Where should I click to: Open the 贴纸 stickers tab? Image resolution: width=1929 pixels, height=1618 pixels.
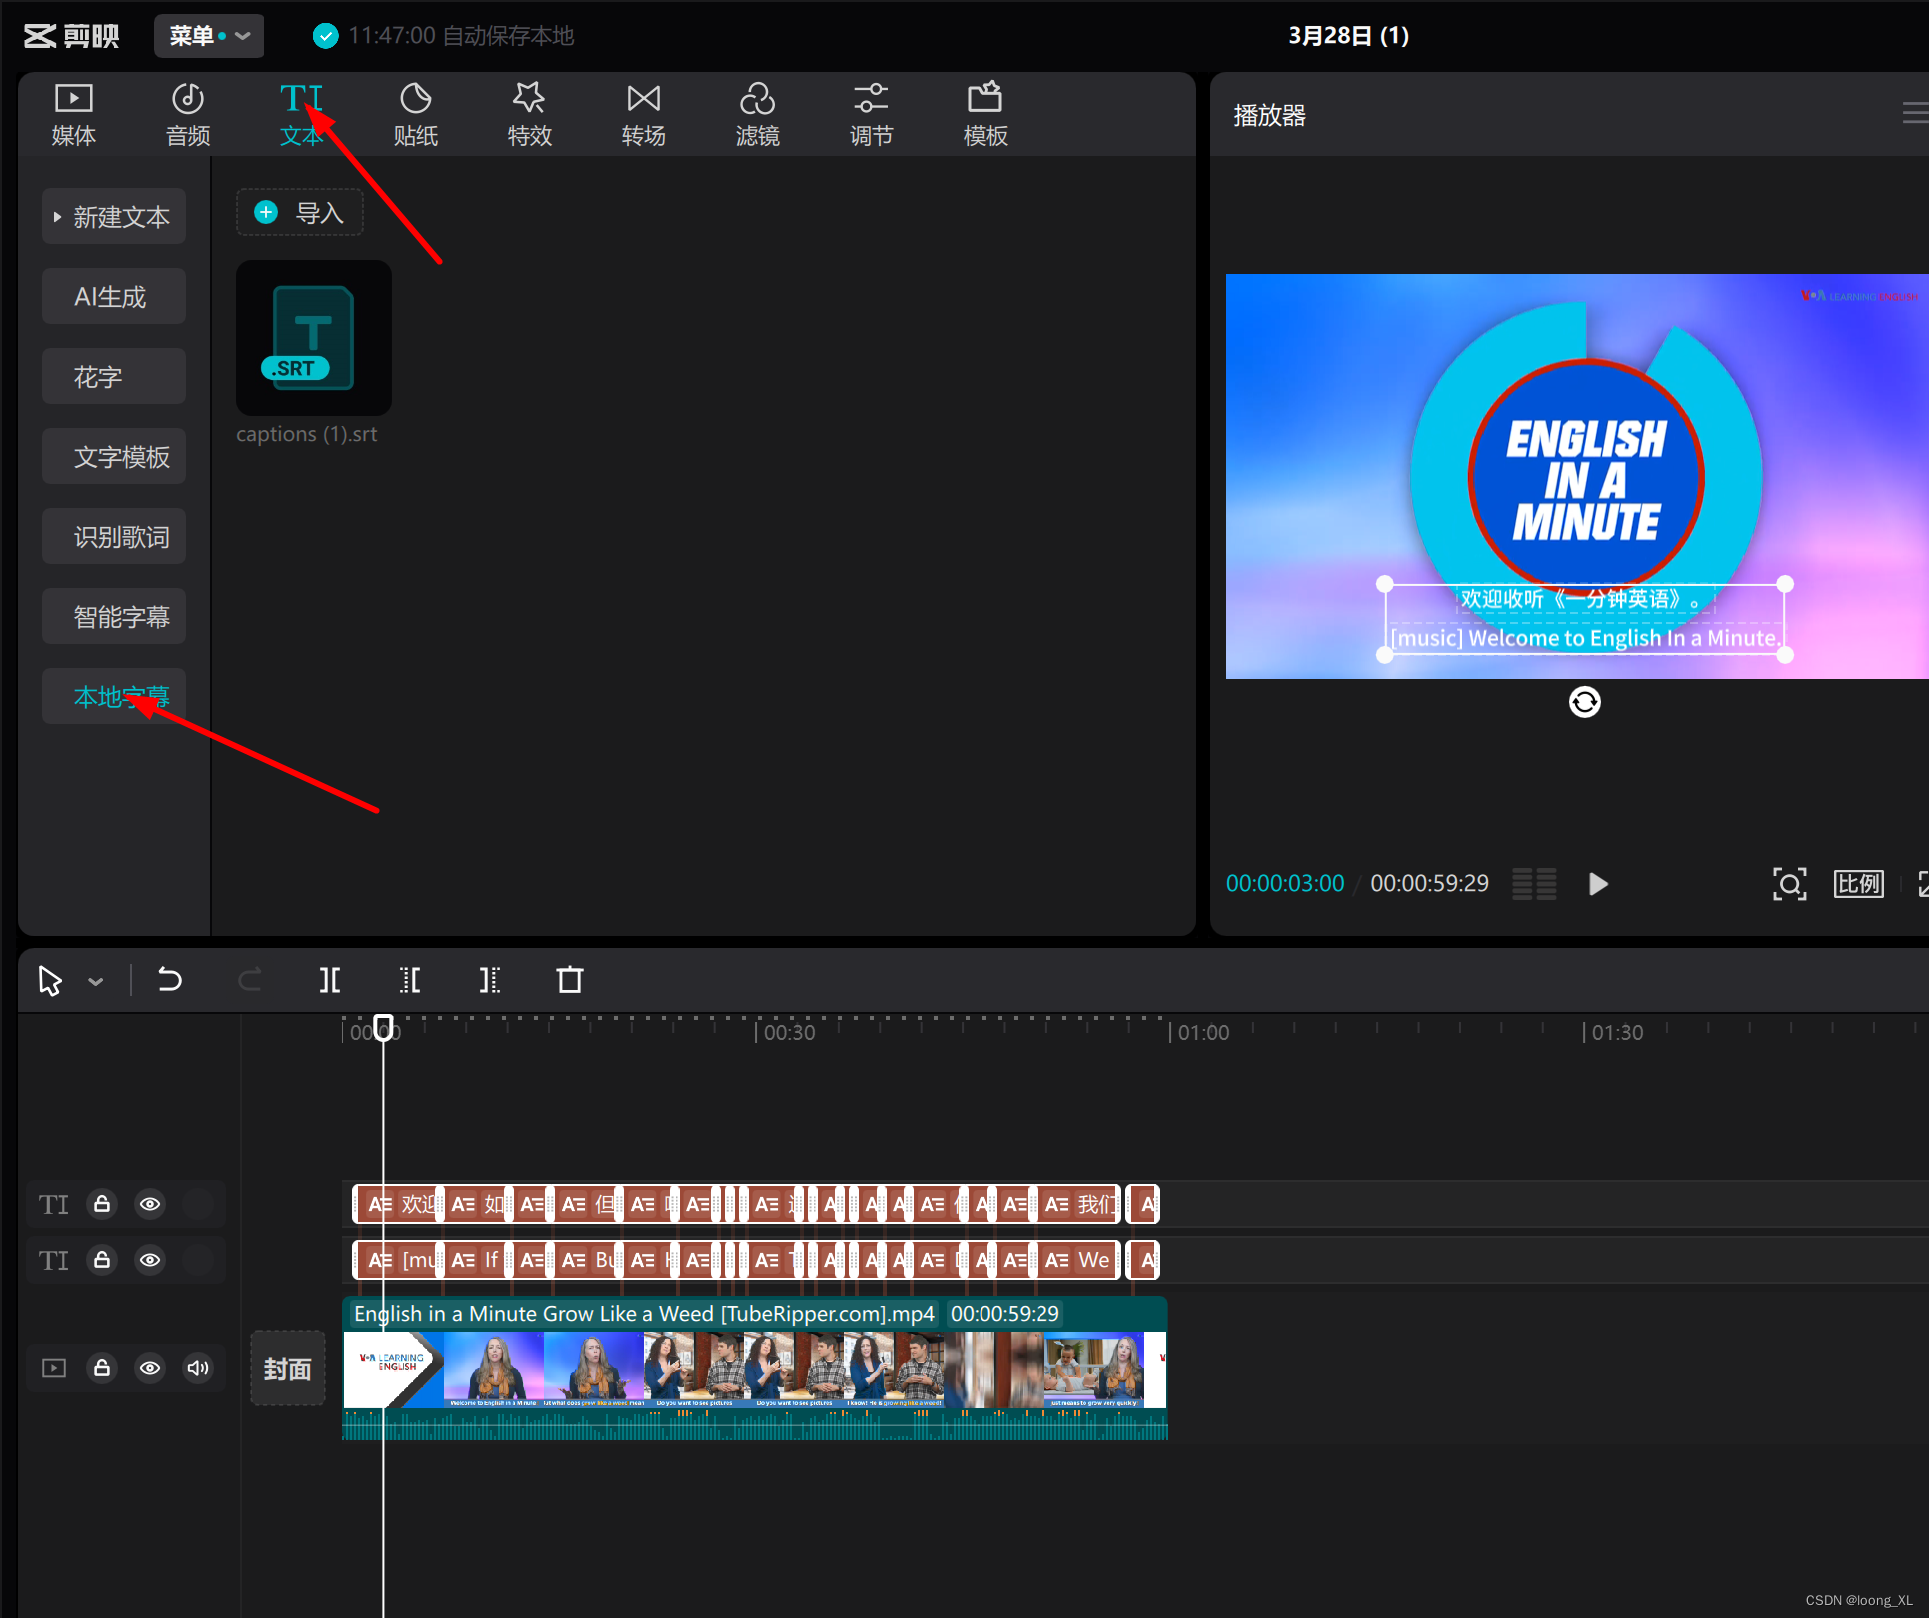pos(415,115)
